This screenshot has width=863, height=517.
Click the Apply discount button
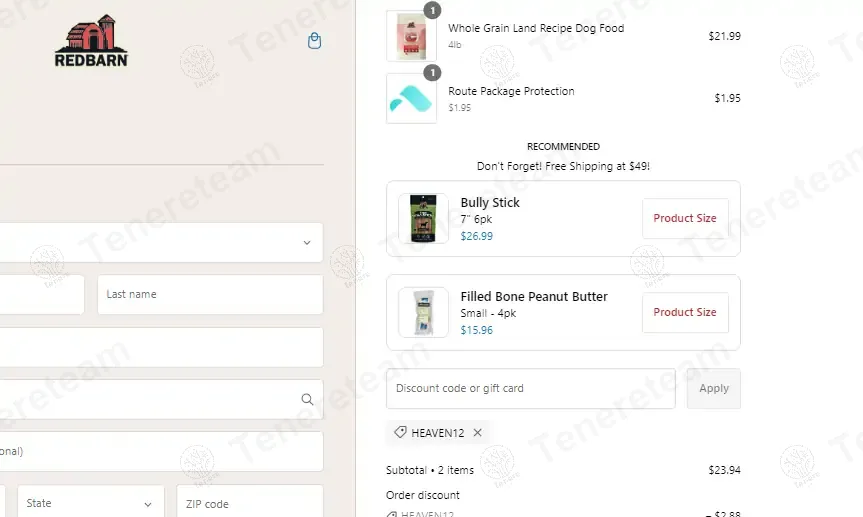(x=714, y=389)
